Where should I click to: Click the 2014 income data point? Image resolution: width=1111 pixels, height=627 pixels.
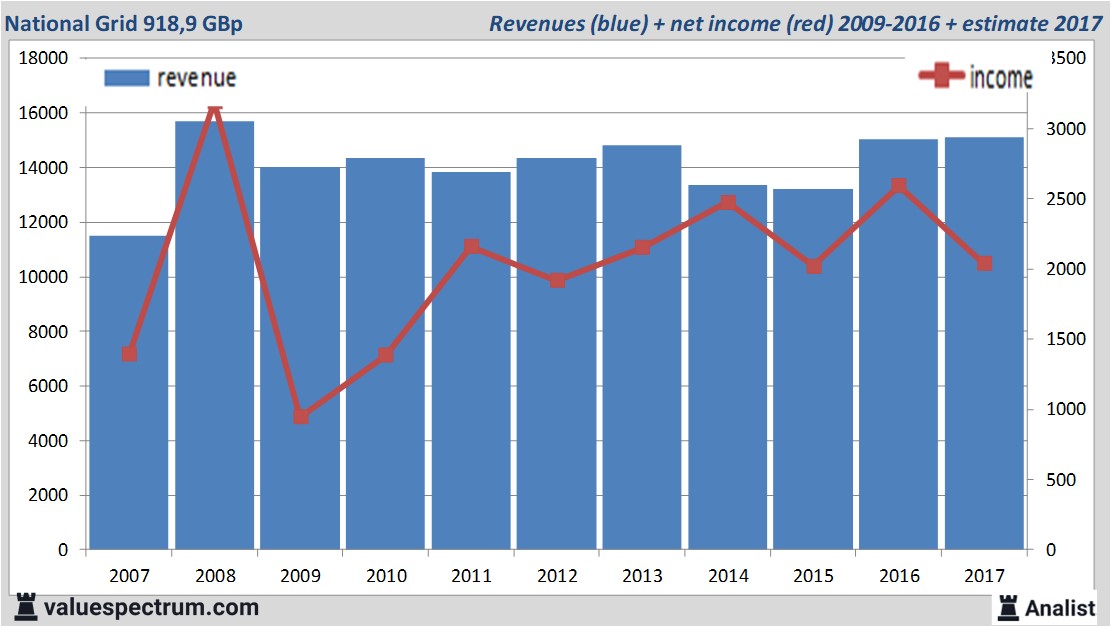[728, 203]
